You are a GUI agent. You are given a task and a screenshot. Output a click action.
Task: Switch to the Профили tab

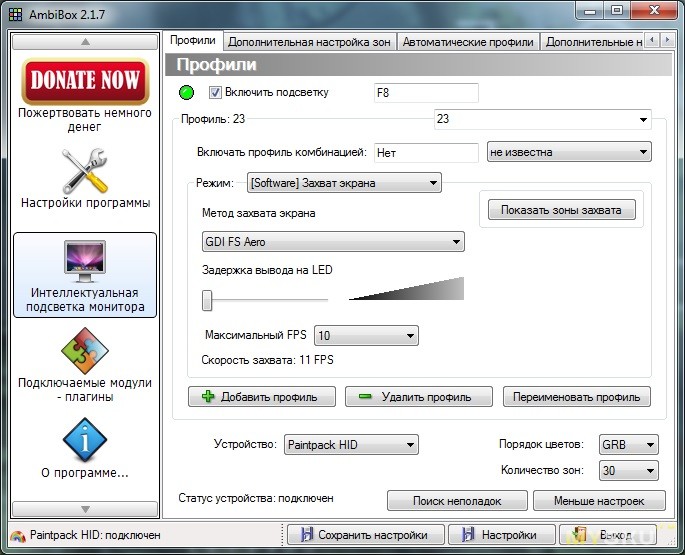click(x=193, y=41)
